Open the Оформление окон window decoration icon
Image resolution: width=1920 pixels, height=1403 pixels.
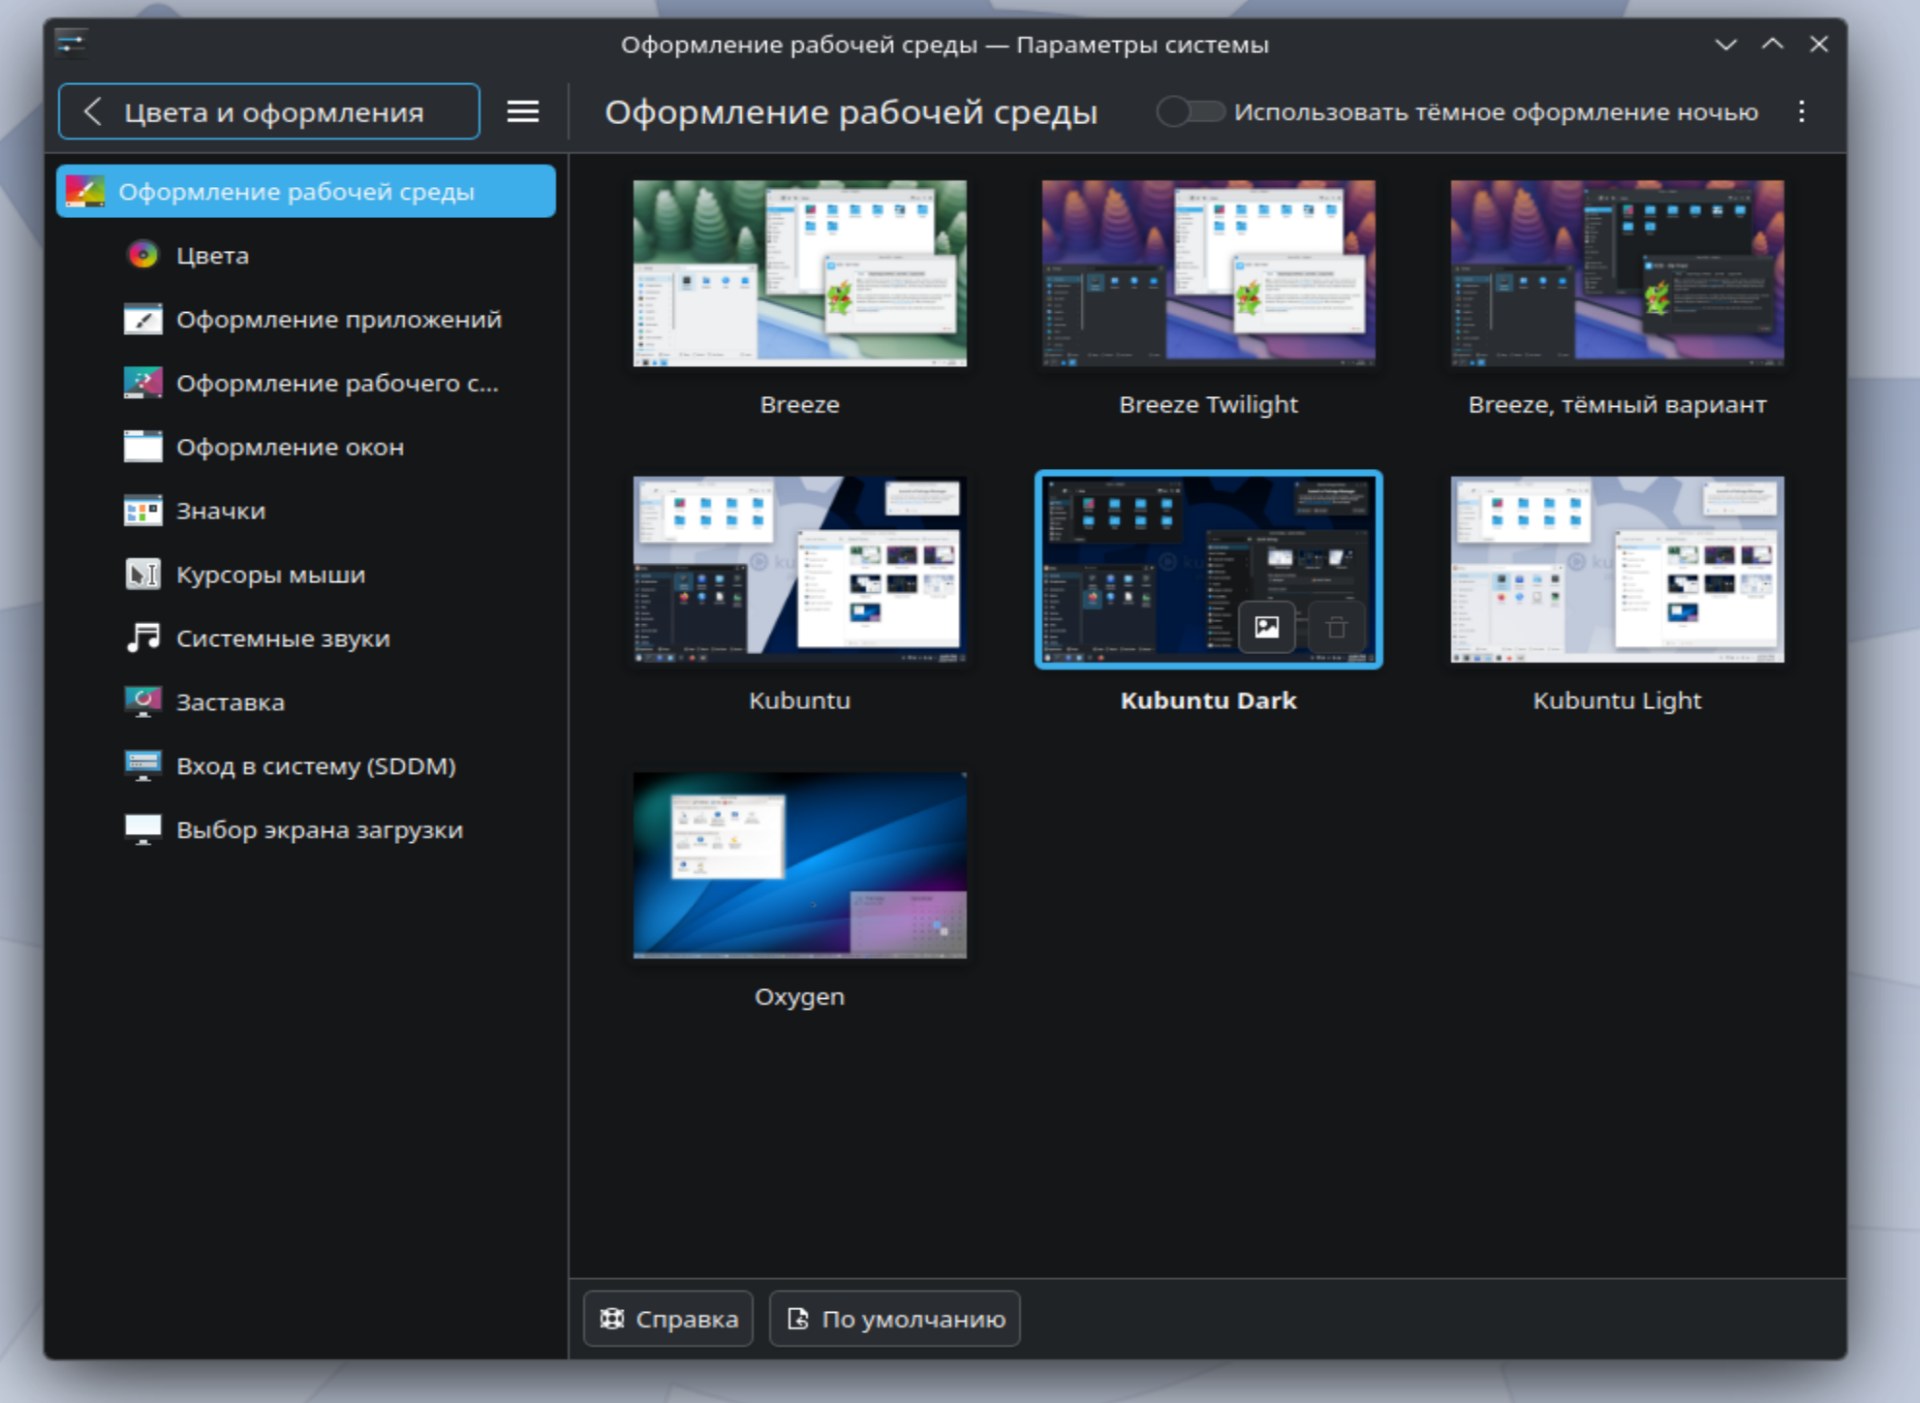tap(142, 447)
